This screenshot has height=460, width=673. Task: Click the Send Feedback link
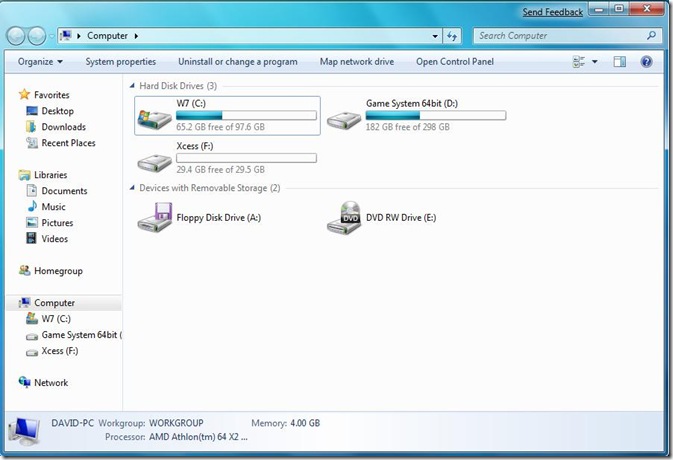click(x=552, y=12)
